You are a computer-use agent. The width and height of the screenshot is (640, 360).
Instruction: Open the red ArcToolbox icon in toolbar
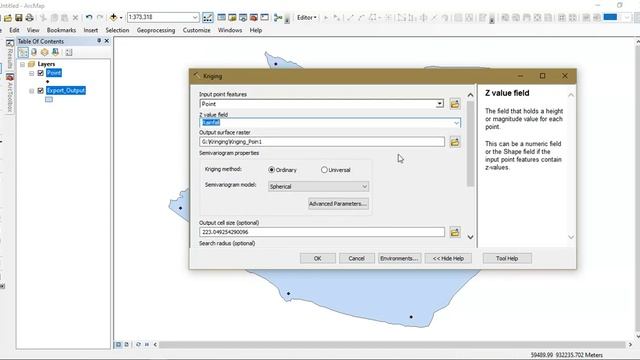pyautogui.click(x=253, y=18)
